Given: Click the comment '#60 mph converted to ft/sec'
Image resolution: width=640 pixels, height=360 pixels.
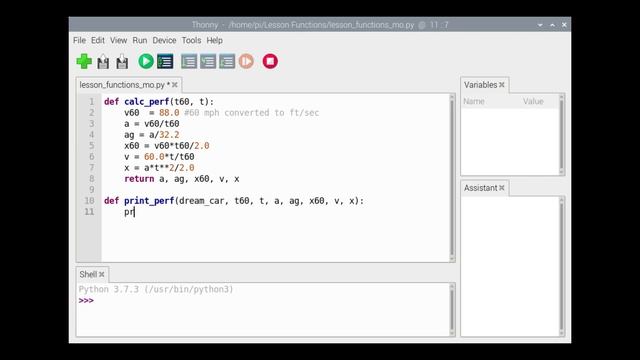Looking at the screenshot, I should (251, 113).
